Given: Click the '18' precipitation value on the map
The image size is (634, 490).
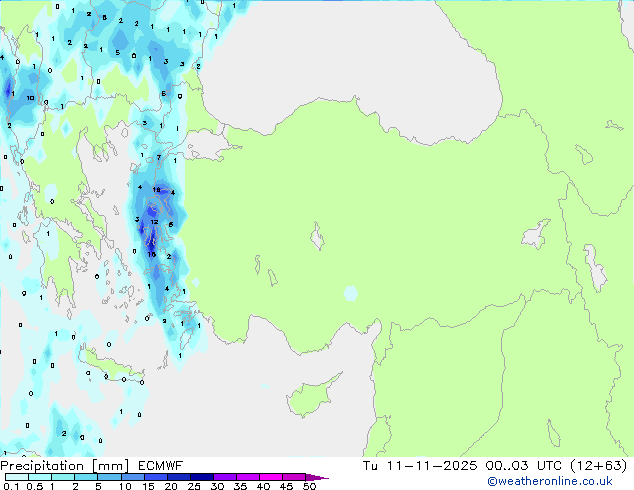Looking at the screenshot, I should coord(156,190).
